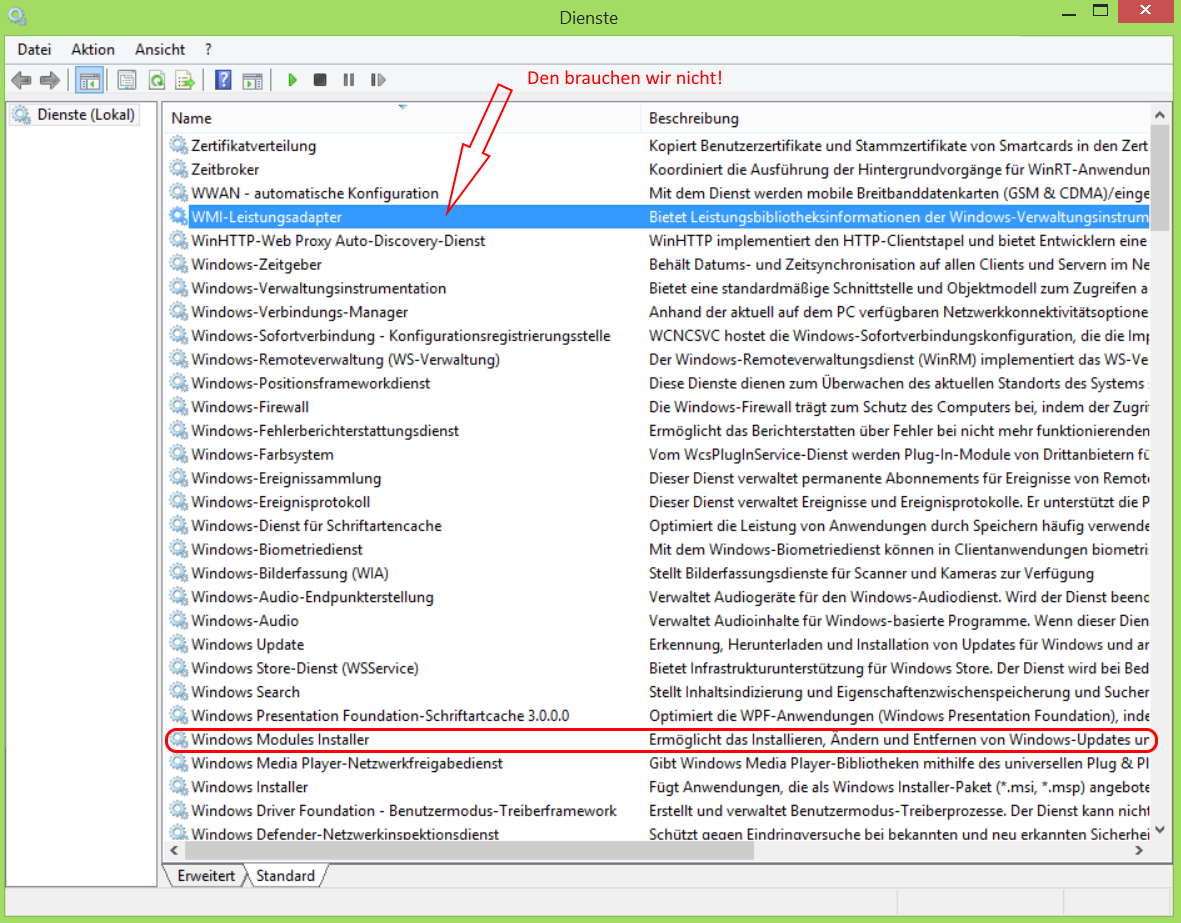1181x923 pixels.
Task: Switch to the Standard tab
Action: (285, 876)
